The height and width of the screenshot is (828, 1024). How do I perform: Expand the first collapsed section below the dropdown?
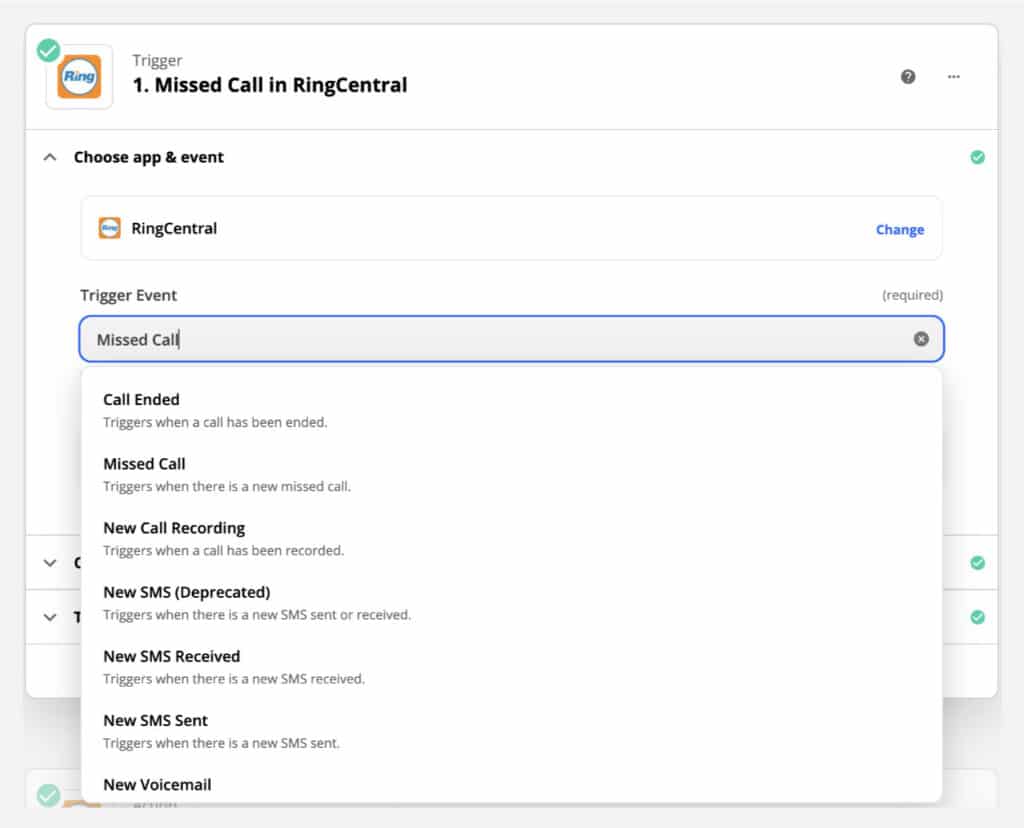(49, 563)
